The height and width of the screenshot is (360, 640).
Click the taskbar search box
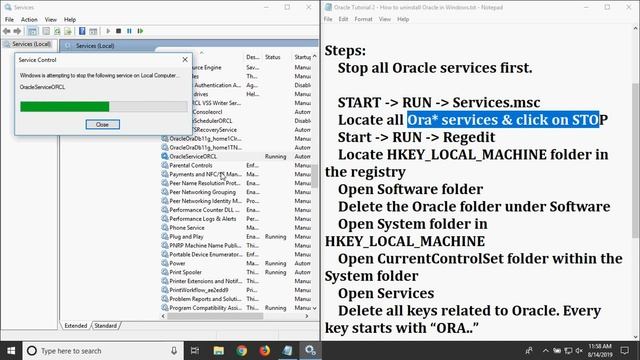coord(102,351)
